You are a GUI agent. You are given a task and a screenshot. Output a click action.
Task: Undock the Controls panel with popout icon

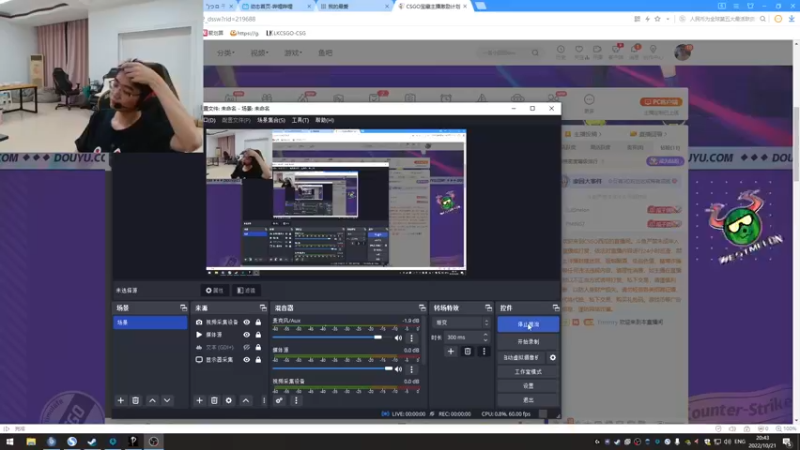pyautogui.click(x=556, y=308)
